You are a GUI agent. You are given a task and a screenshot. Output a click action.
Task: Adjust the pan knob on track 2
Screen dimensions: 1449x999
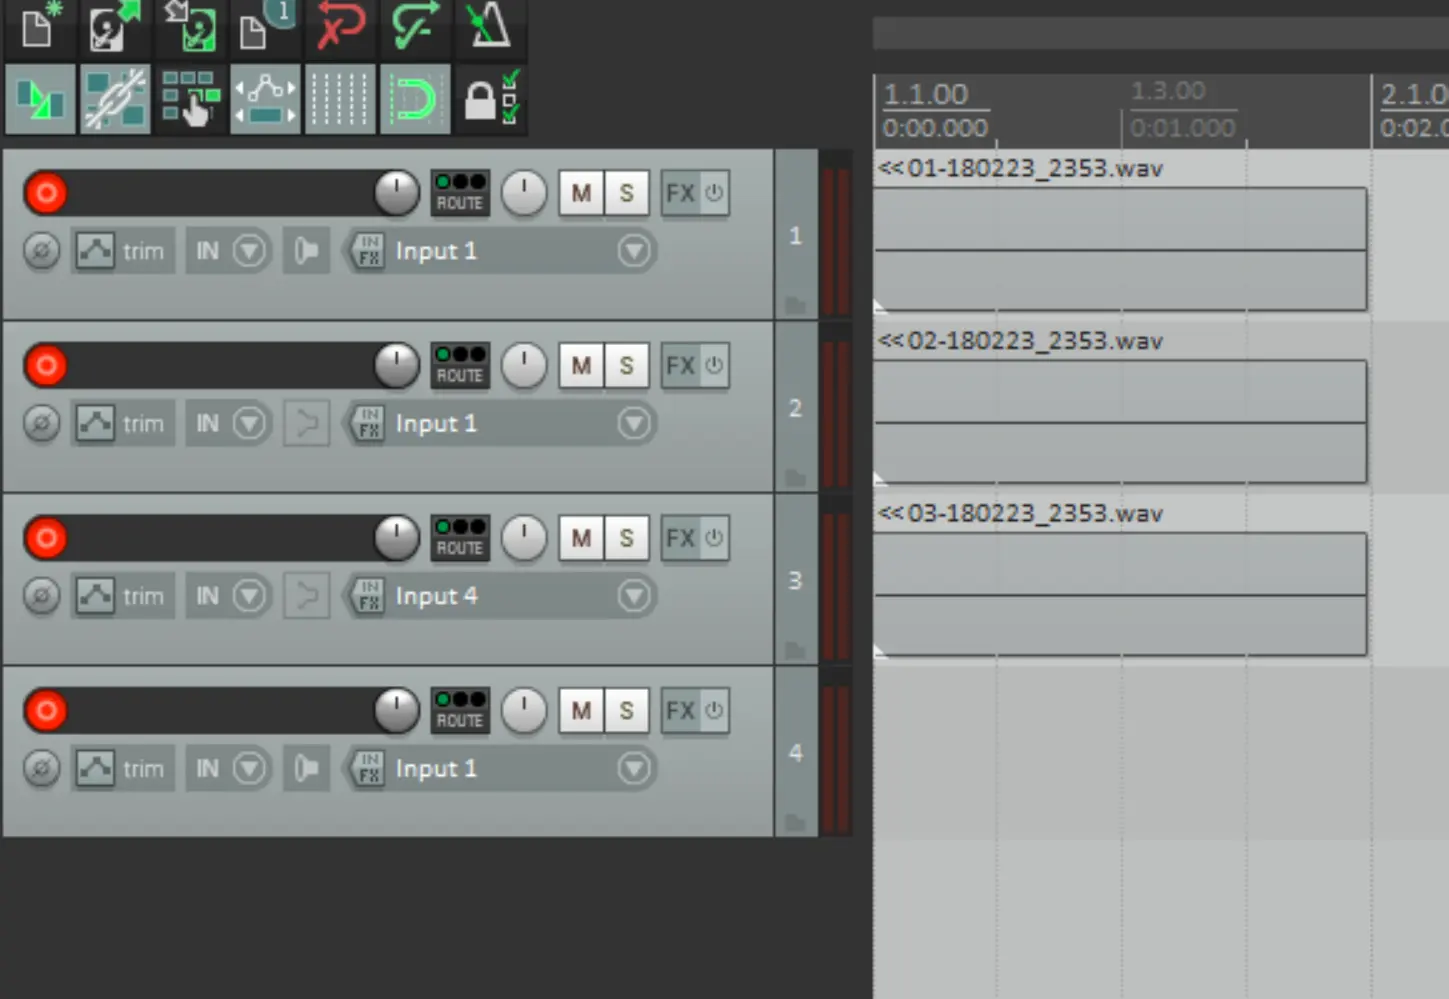[x=524, y=366]
